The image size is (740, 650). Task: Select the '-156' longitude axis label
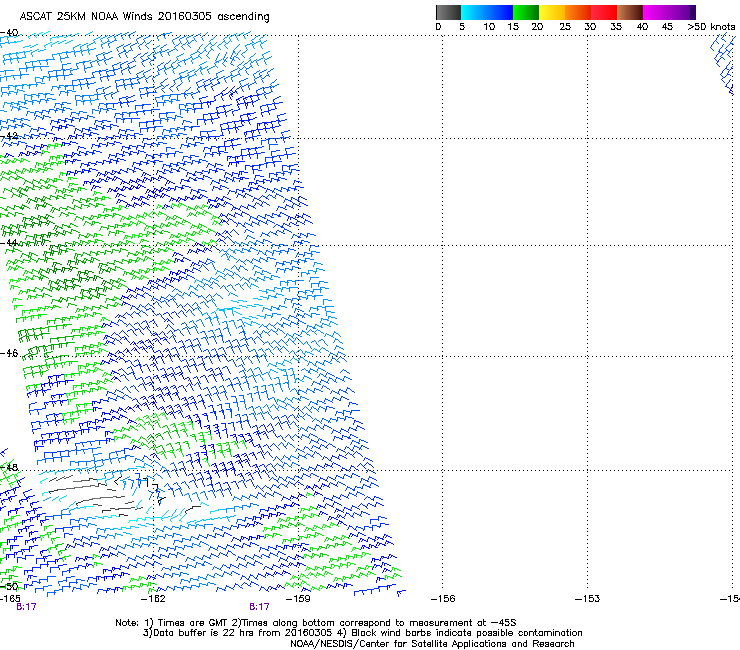[x=443, y=599]
